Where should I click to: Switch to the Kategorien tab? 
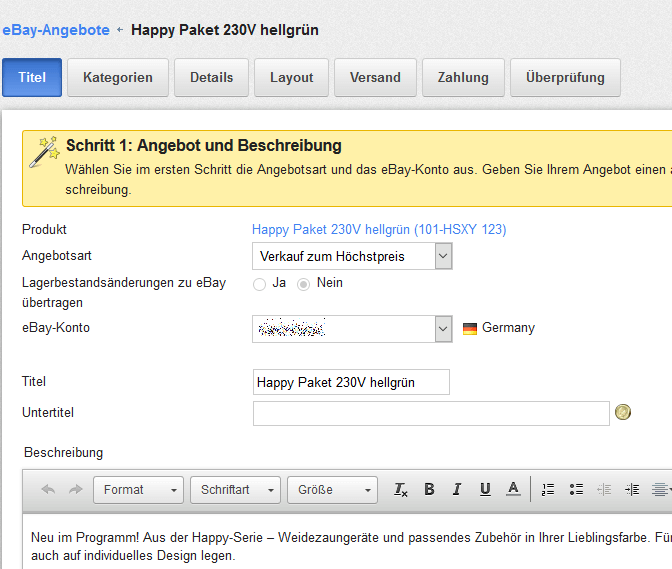coord(118,78)
